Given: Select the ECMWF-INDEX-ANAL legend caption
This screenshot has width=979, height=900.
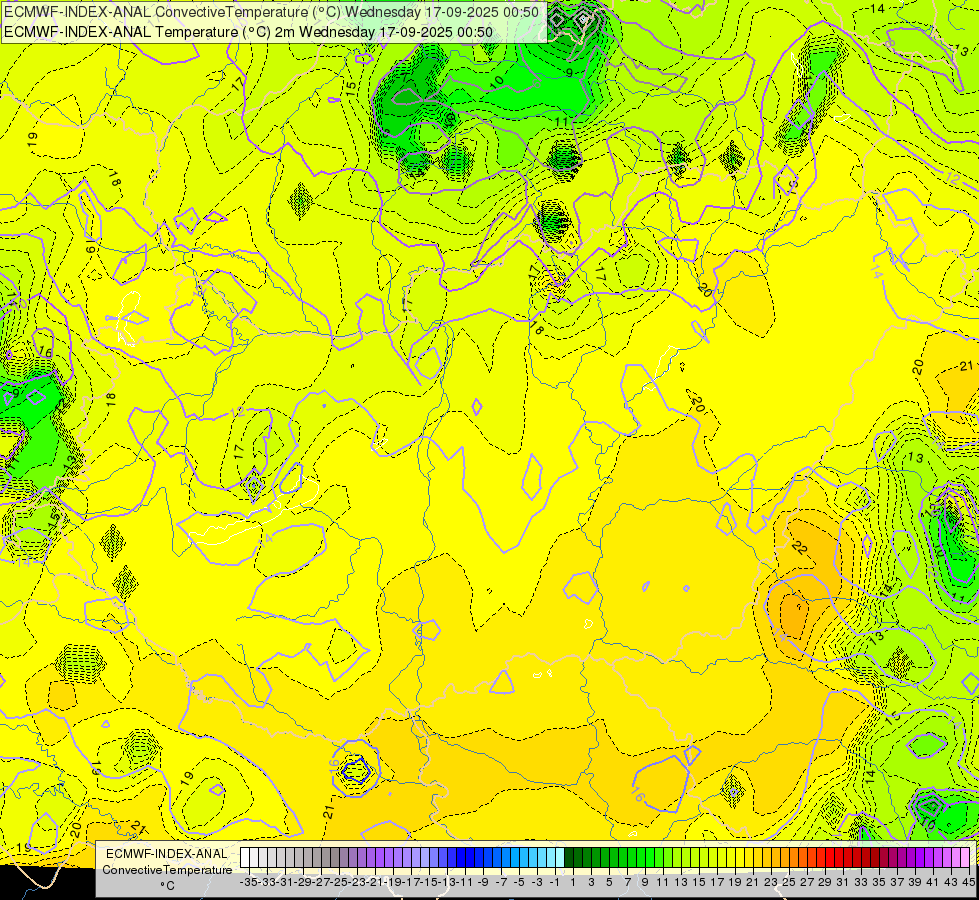Looking at the screenshot, I should click(x=167, y=854).
